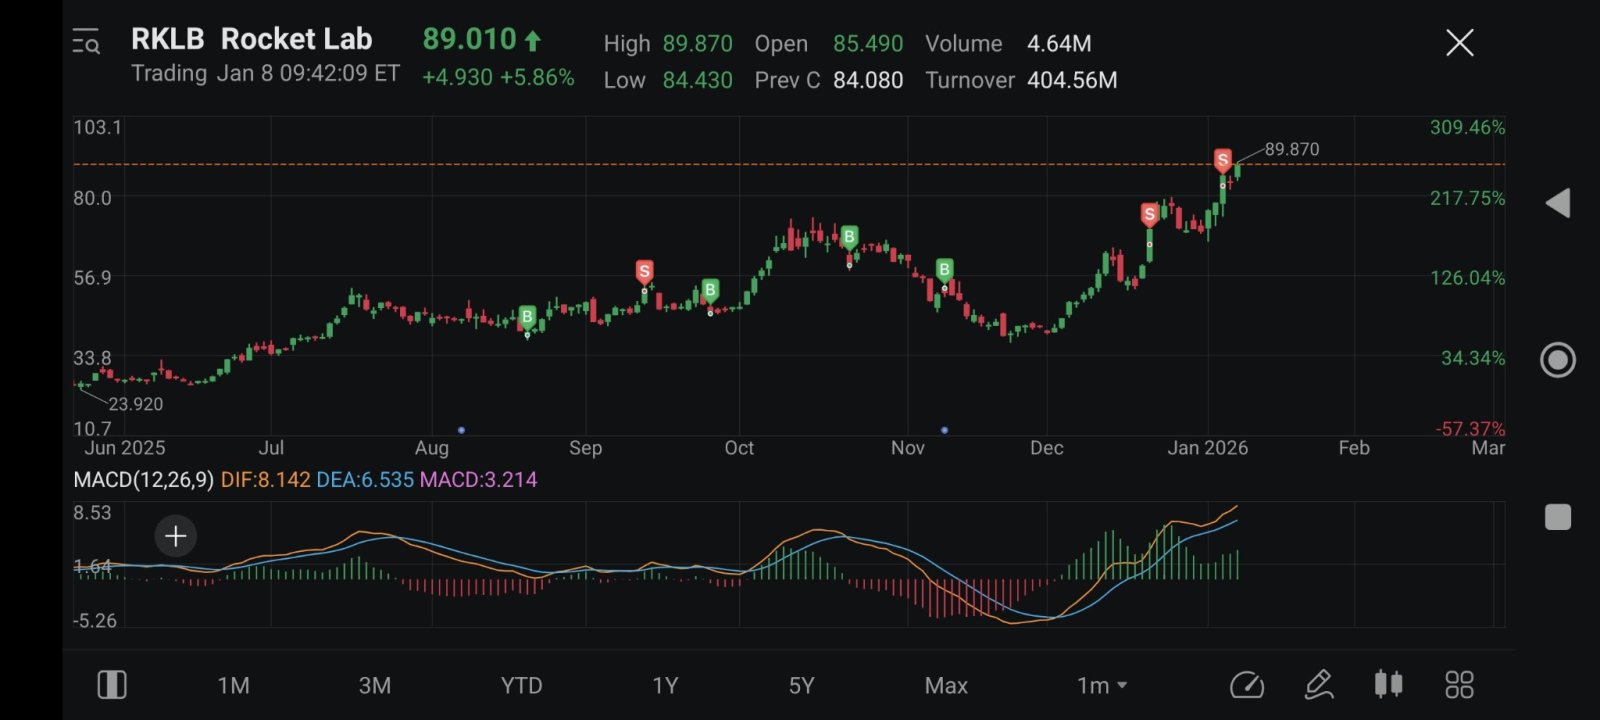Select the pencil drawing tool

(x=1319, y=685)
